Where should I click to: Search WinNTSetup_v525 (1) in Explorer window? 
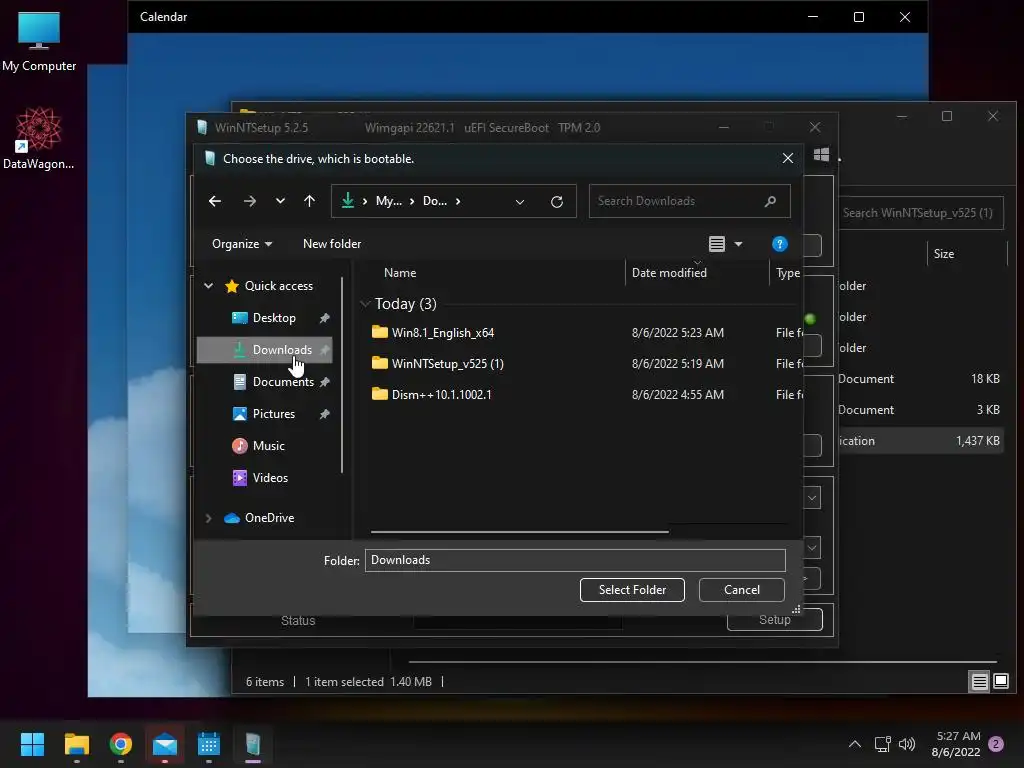coord(920,213)
